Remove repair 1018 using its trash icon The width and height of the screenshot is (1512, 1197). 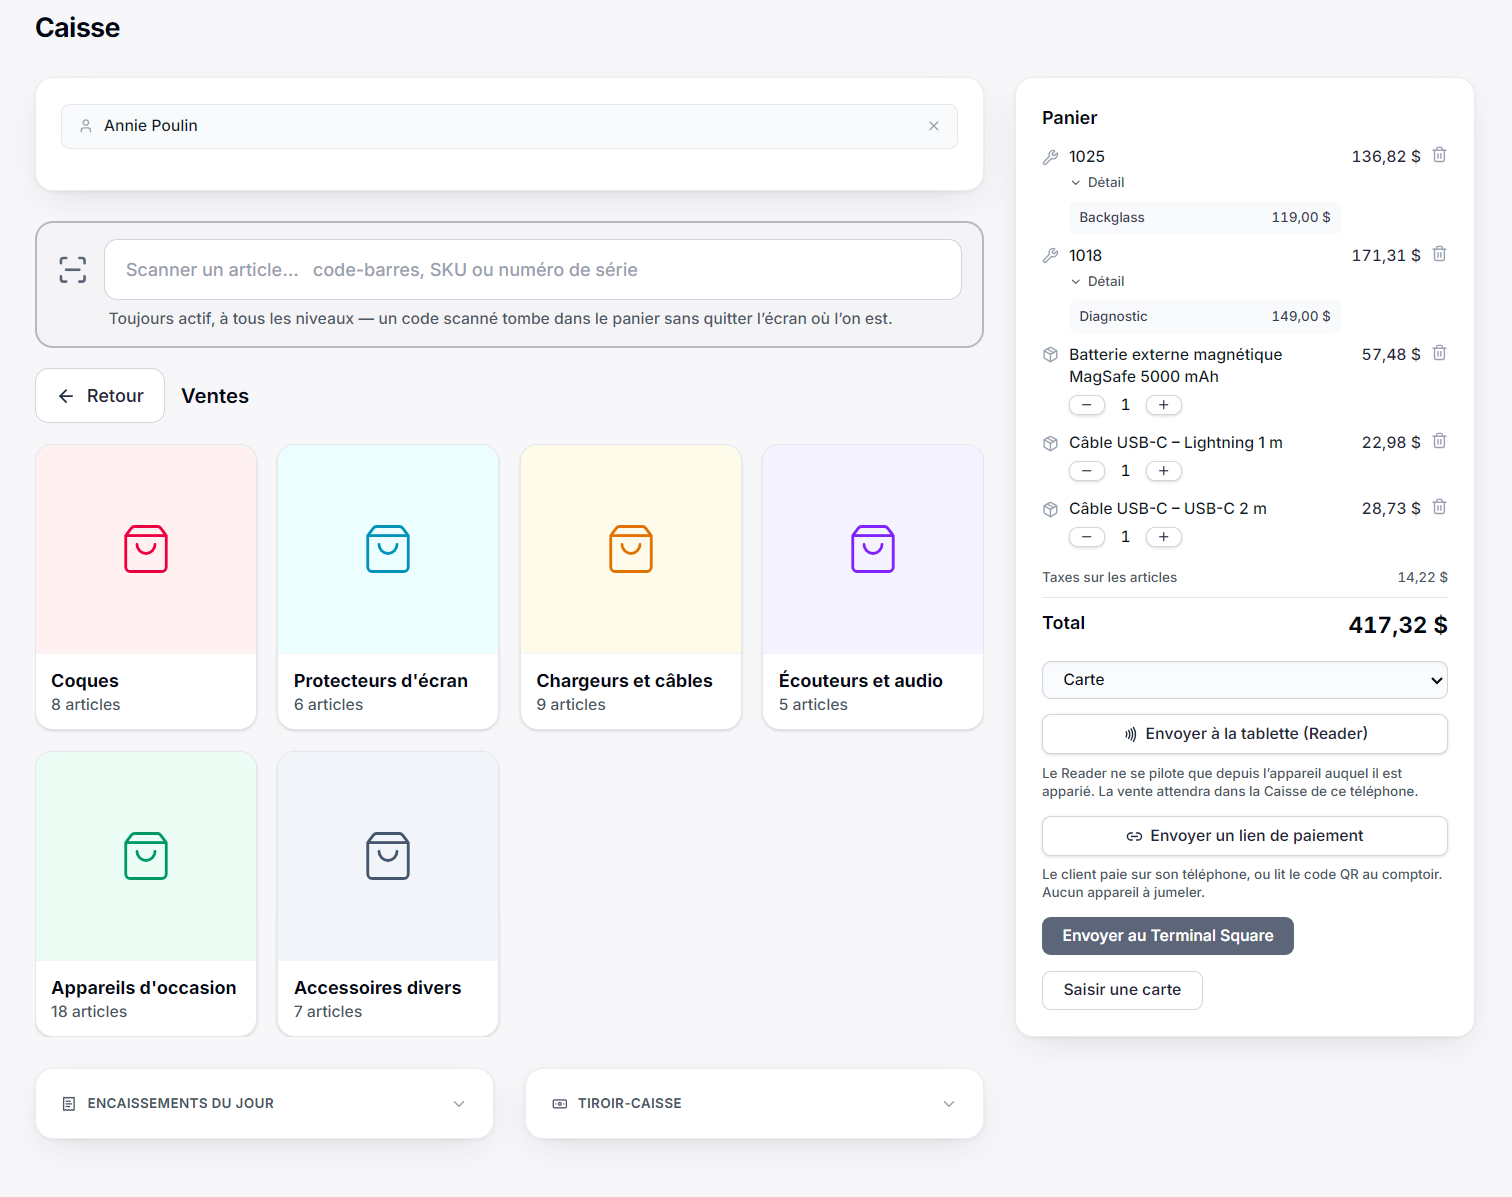point(1439,254)
